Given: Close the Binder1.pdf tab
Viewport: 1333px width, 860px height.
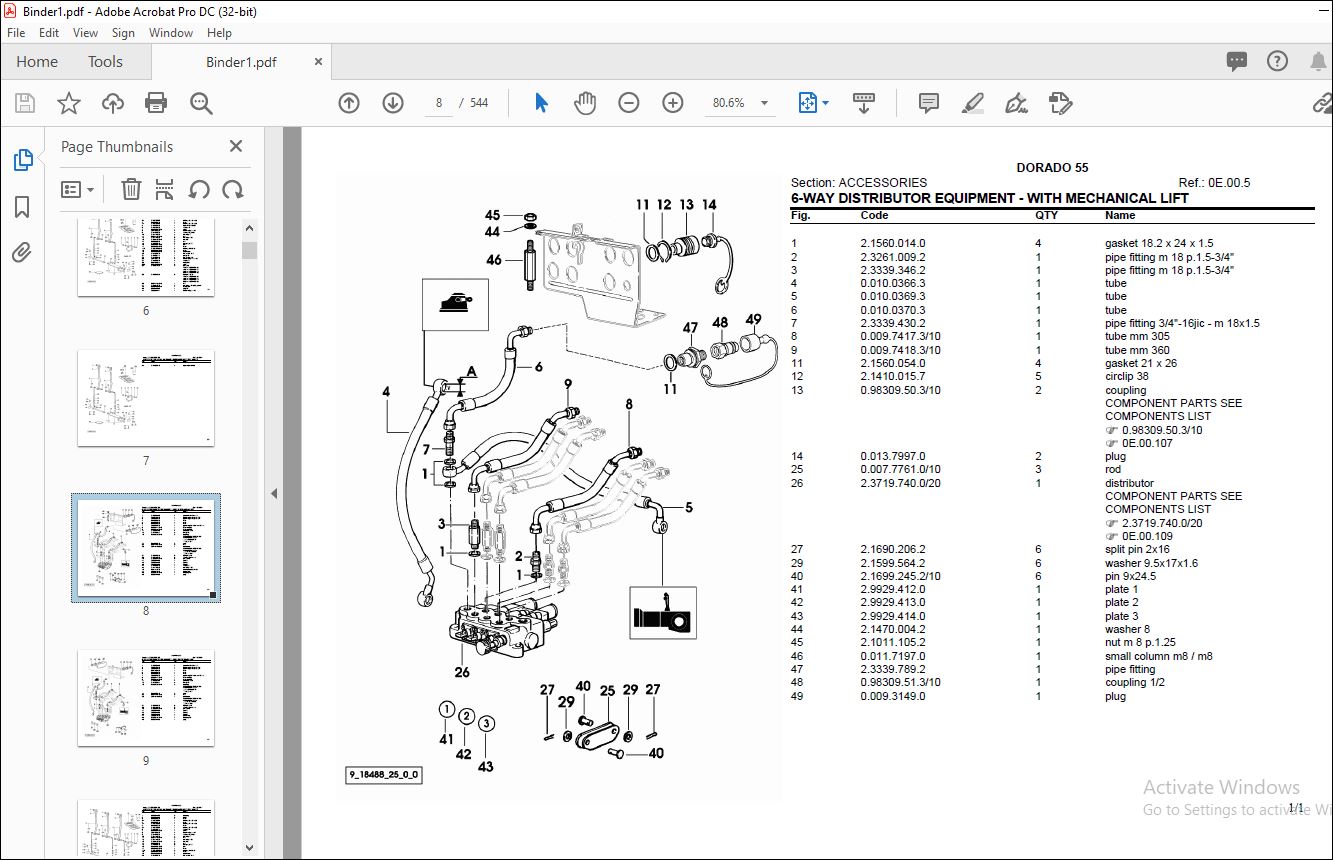Looking at the screenshot, I should click(x=319, y=62).
